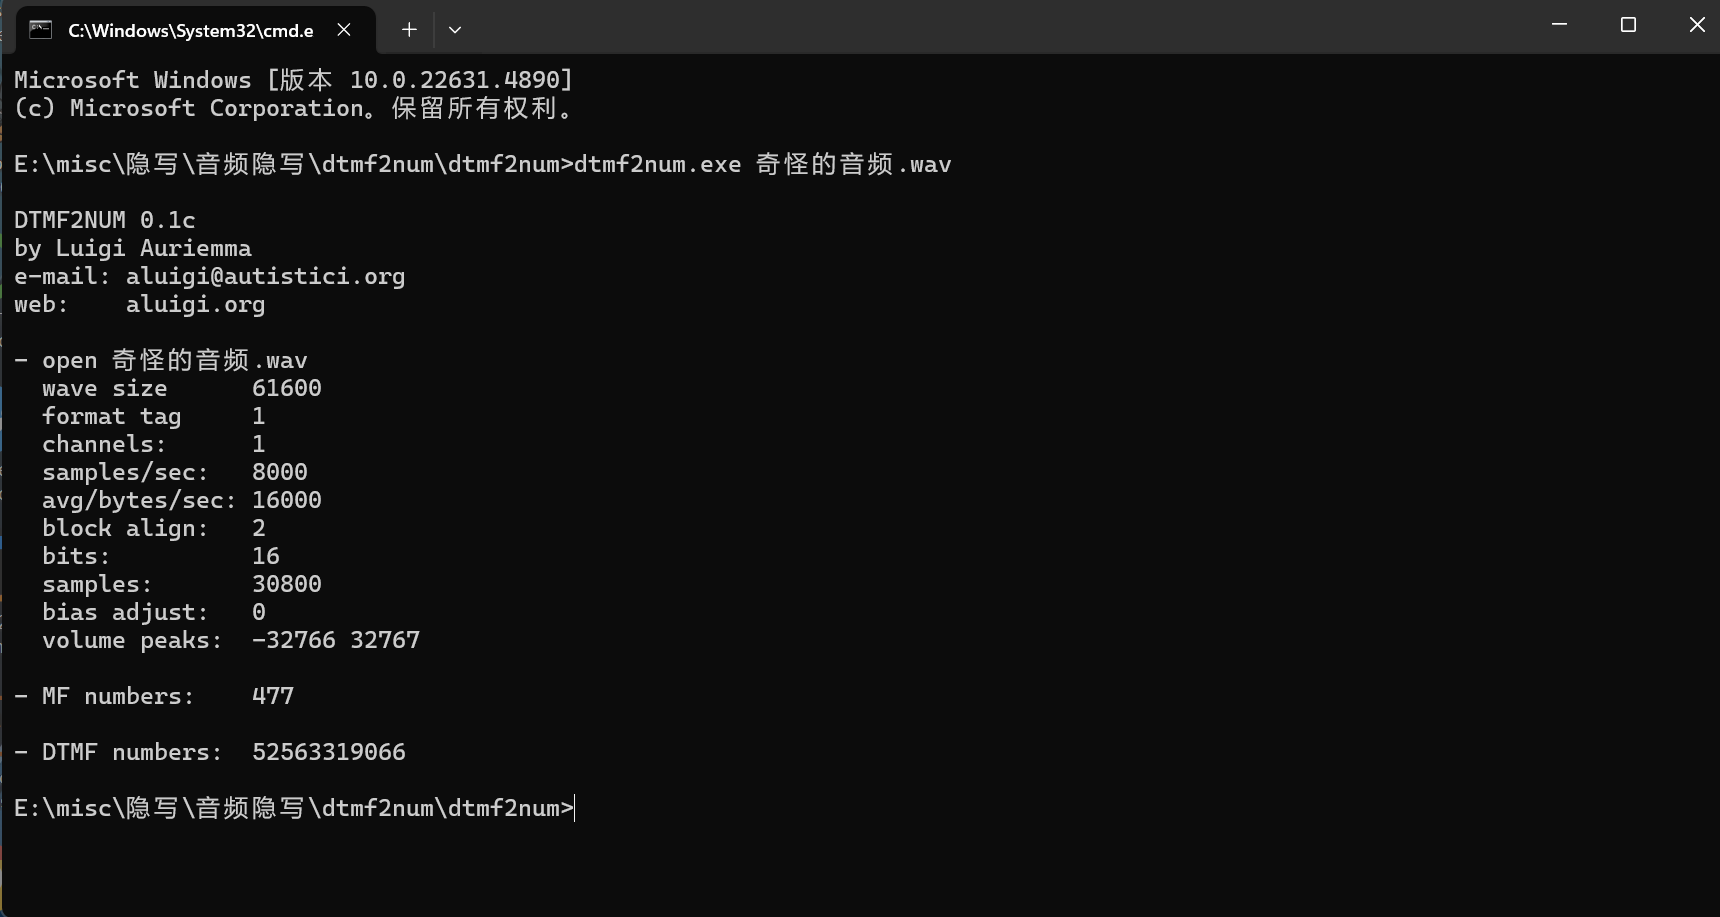
Task: Minimize the terminal window
Action: pos(1559,25)
